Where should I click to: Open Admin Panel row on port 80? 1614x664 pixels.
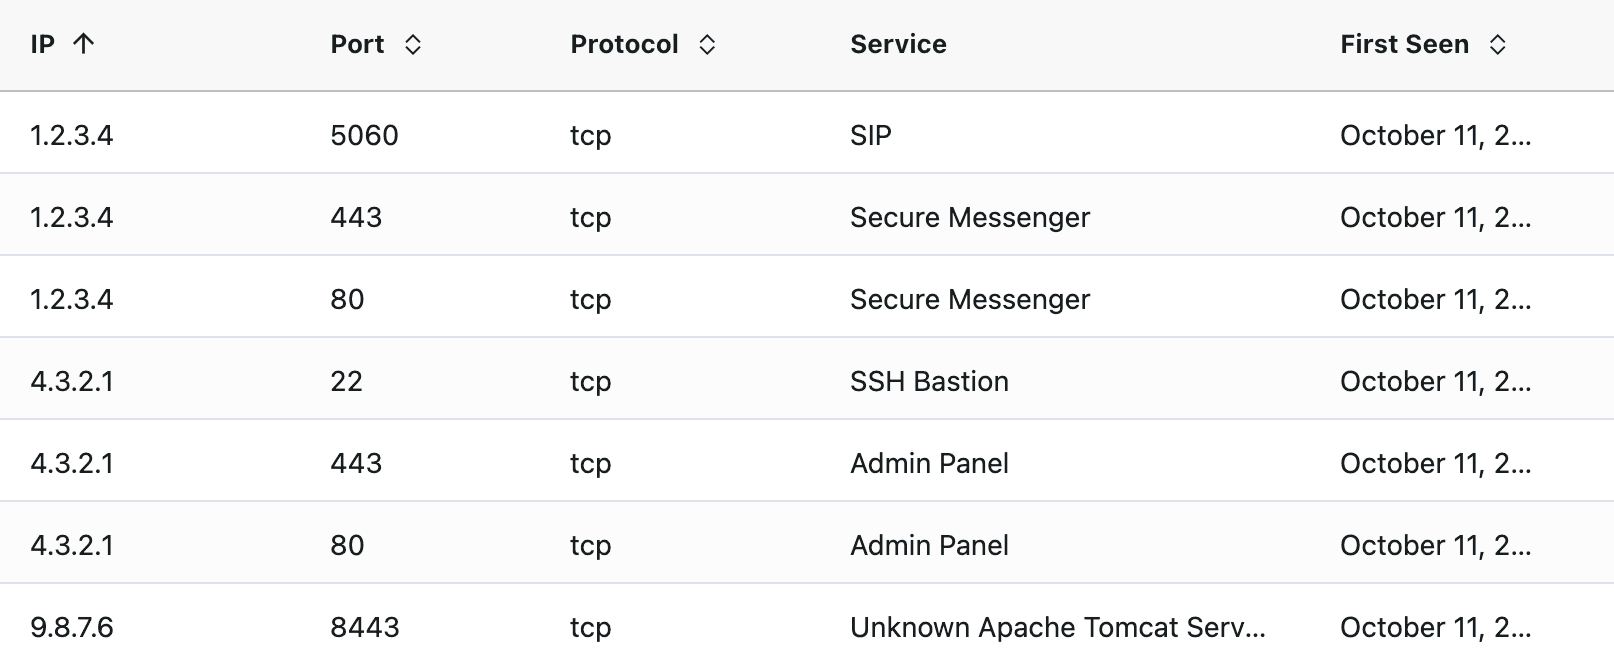(807, 543)
